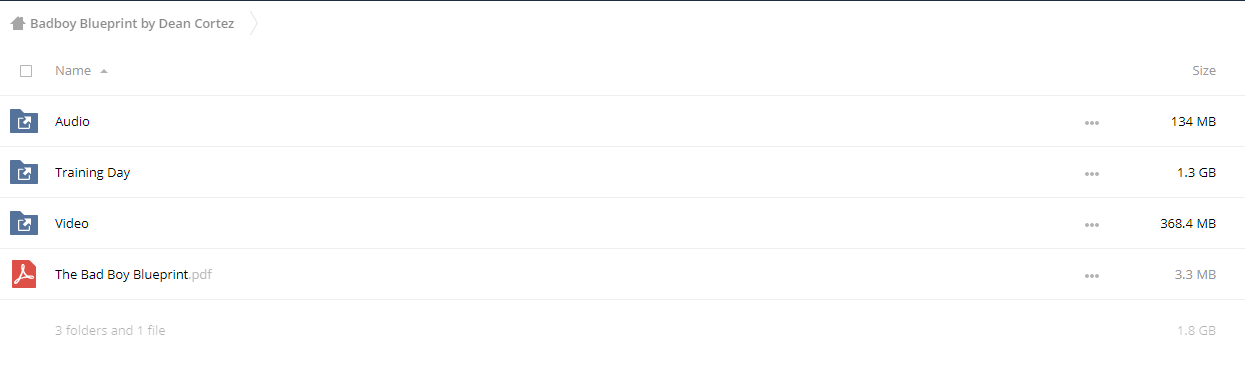Open more actions for Audio folder
The width and height of the screenshot is (1245, 376).
tap(1092, 123)
